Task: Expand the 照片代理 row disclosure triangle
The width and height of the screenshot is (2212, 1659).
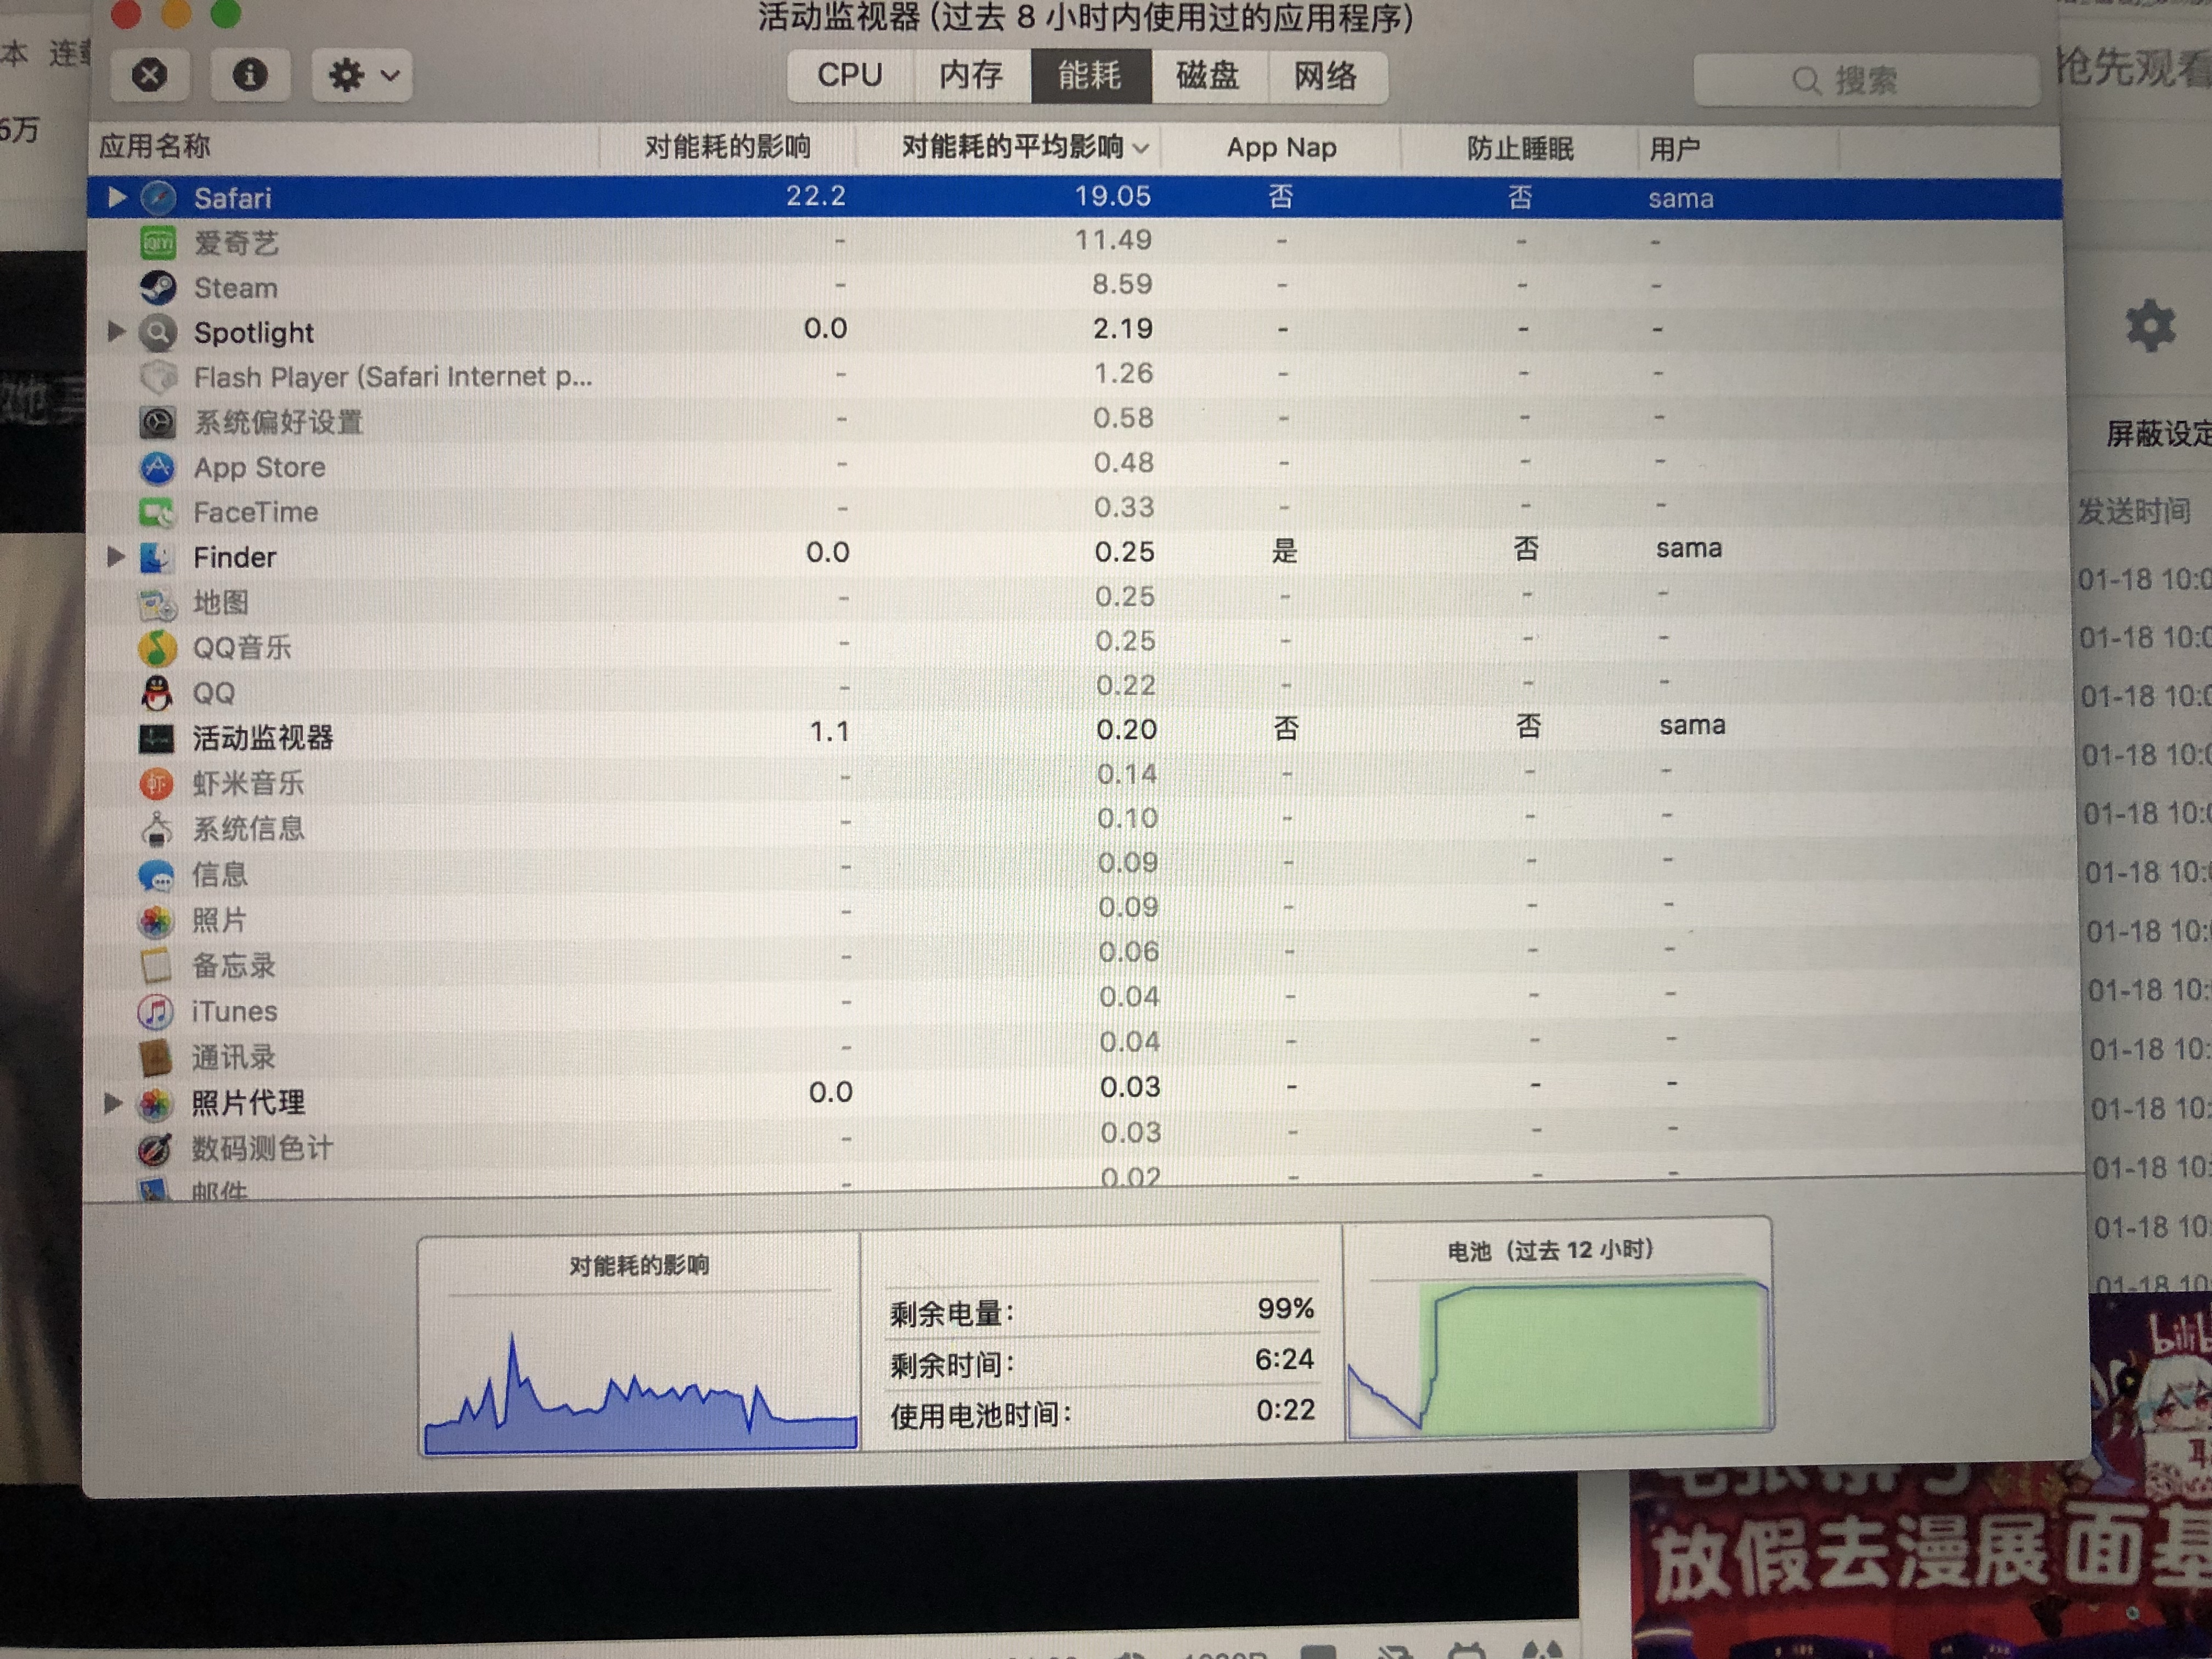Action: click(x=113, y=1102)
